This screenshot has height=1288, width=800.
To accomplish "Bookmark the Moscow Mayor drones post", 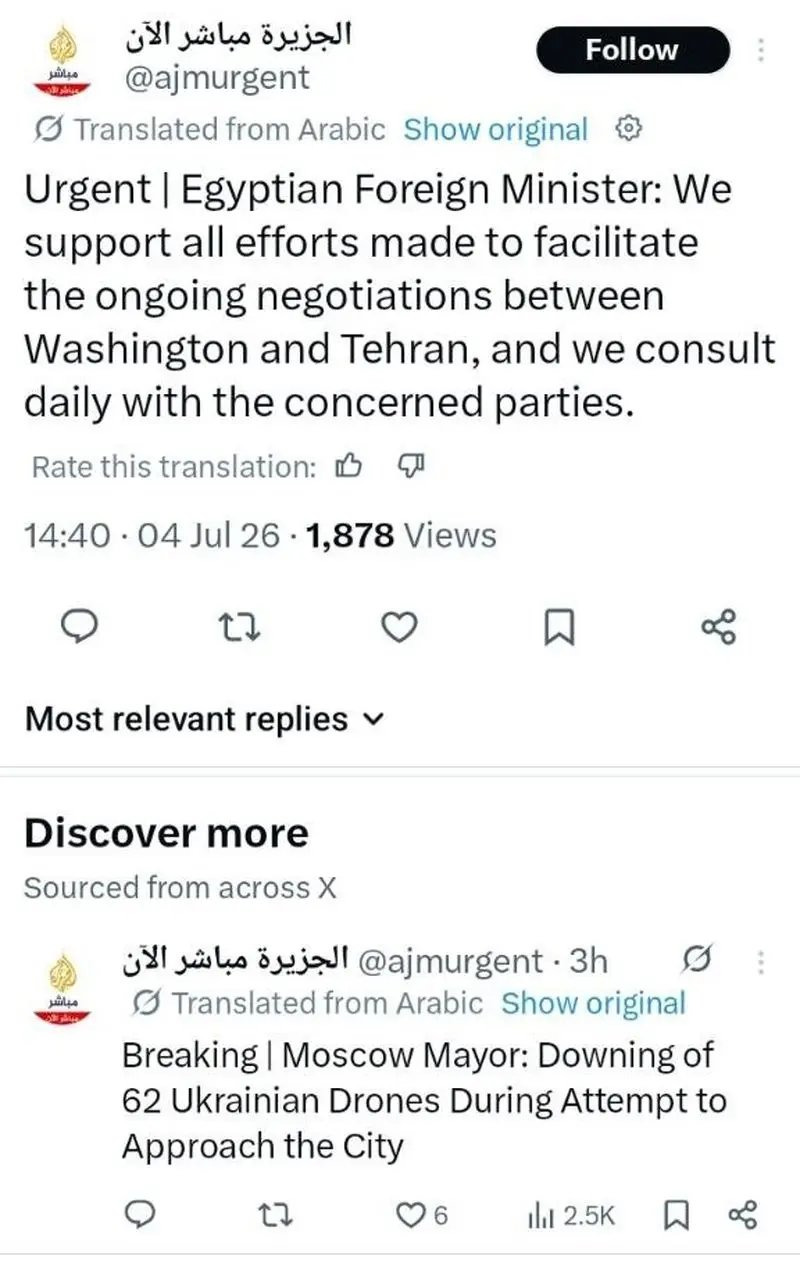I will click(x=677, y=1215).
